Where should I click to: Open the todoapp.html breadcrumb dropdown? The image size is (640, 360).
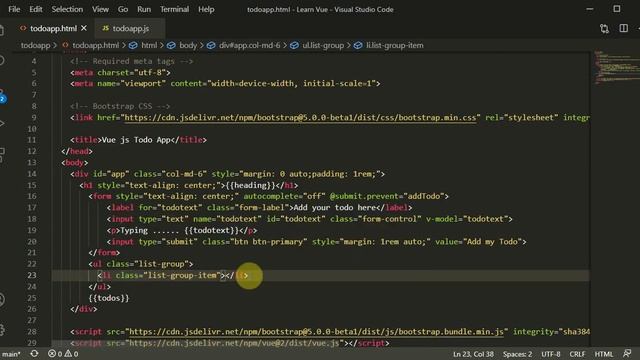tap(96, 45)
